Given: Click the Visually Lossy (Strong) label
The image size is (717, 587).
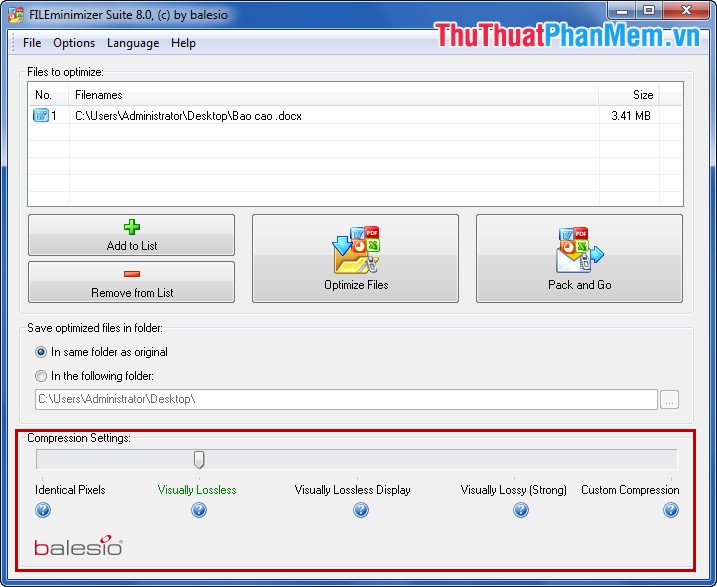Looking at the screenshot, I should pos(514,490).
